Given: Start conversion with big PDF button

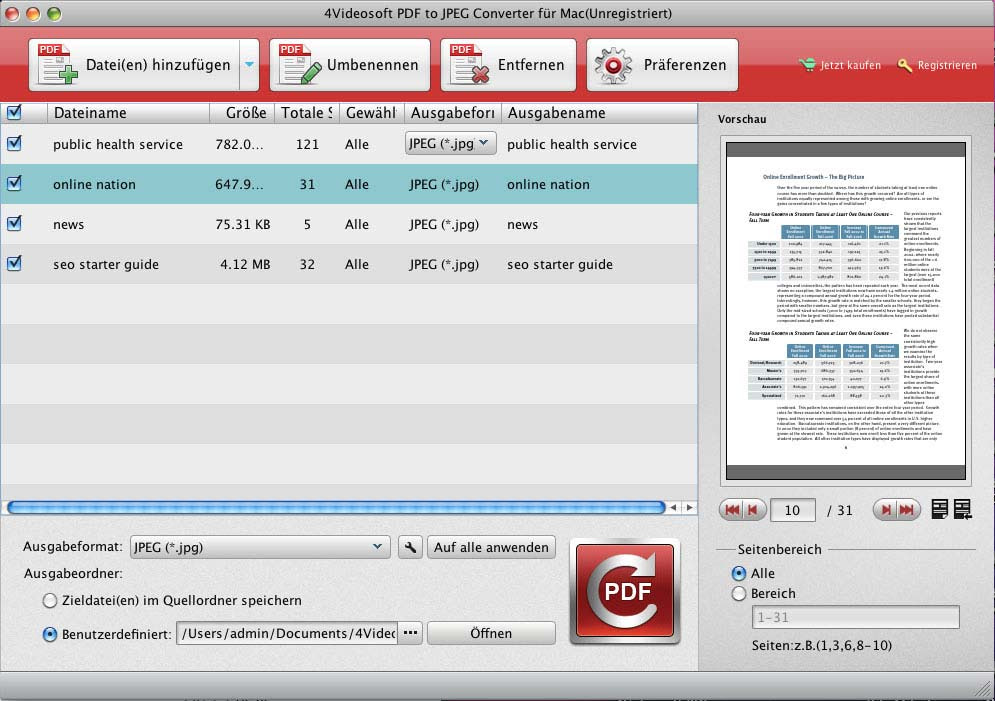Looking at the screenshot, I should tap(626, 591).
